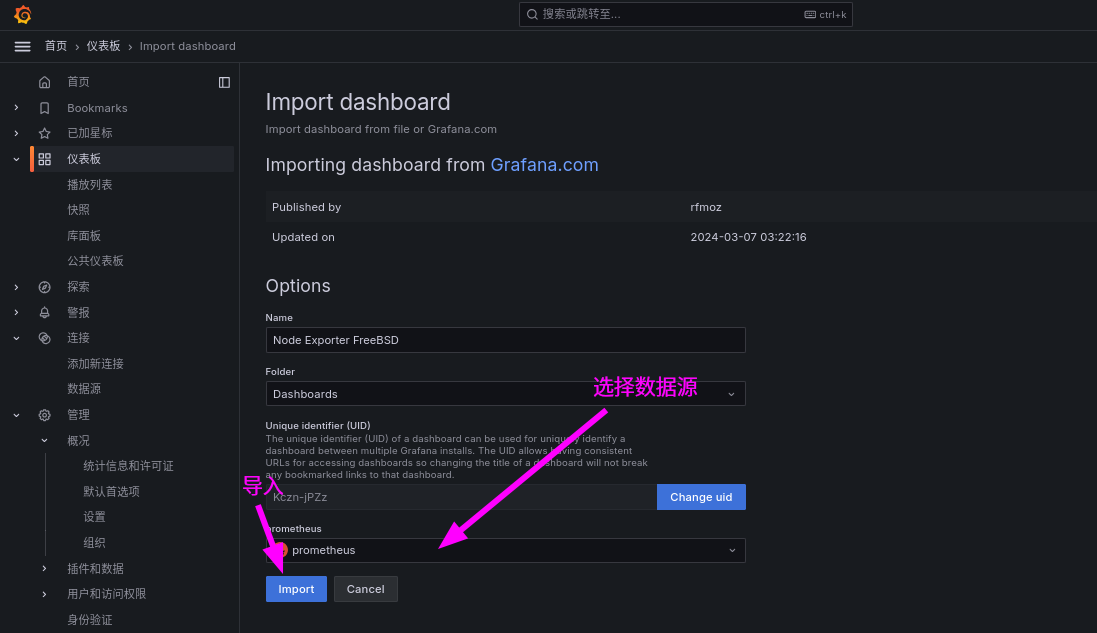The height and width of the screenshot is (633, 1097).
Task: Open 添加新连接 in the sidebar
Action: point(95,364)
